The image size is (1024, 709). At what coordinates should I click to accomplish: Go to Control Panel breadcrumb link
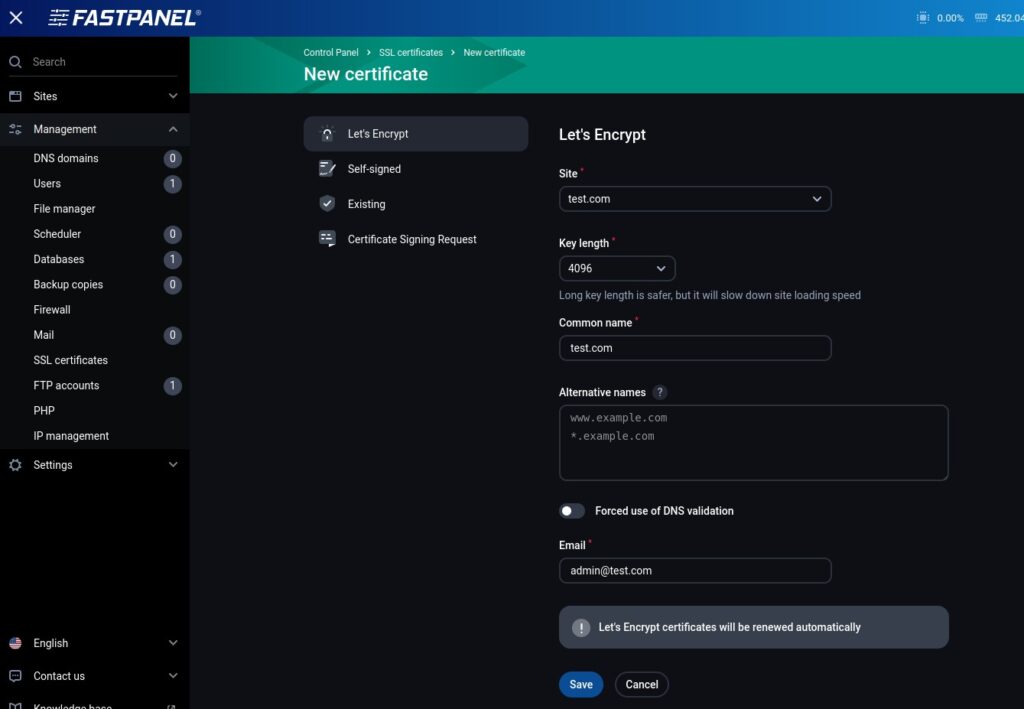[x=330, y=52]
